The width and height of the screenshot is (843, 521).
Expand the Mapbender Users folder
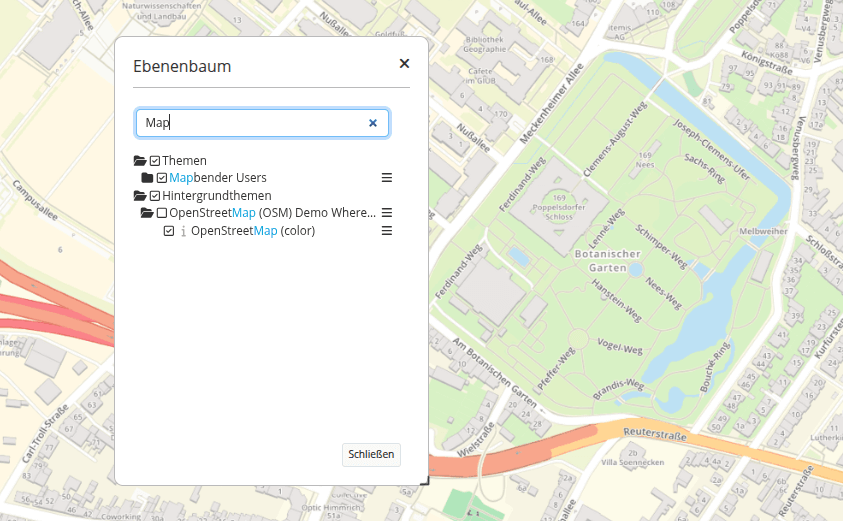click(x=147, y=178)
